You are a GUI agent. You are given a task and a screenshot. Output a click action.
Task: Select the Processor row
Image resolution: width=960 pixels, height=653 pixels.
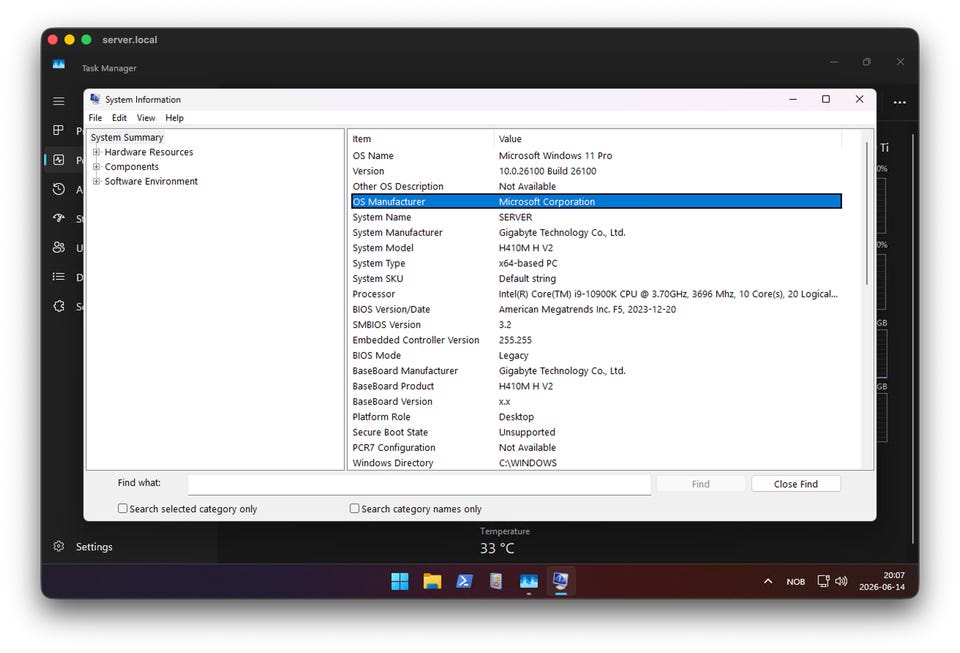596,294
